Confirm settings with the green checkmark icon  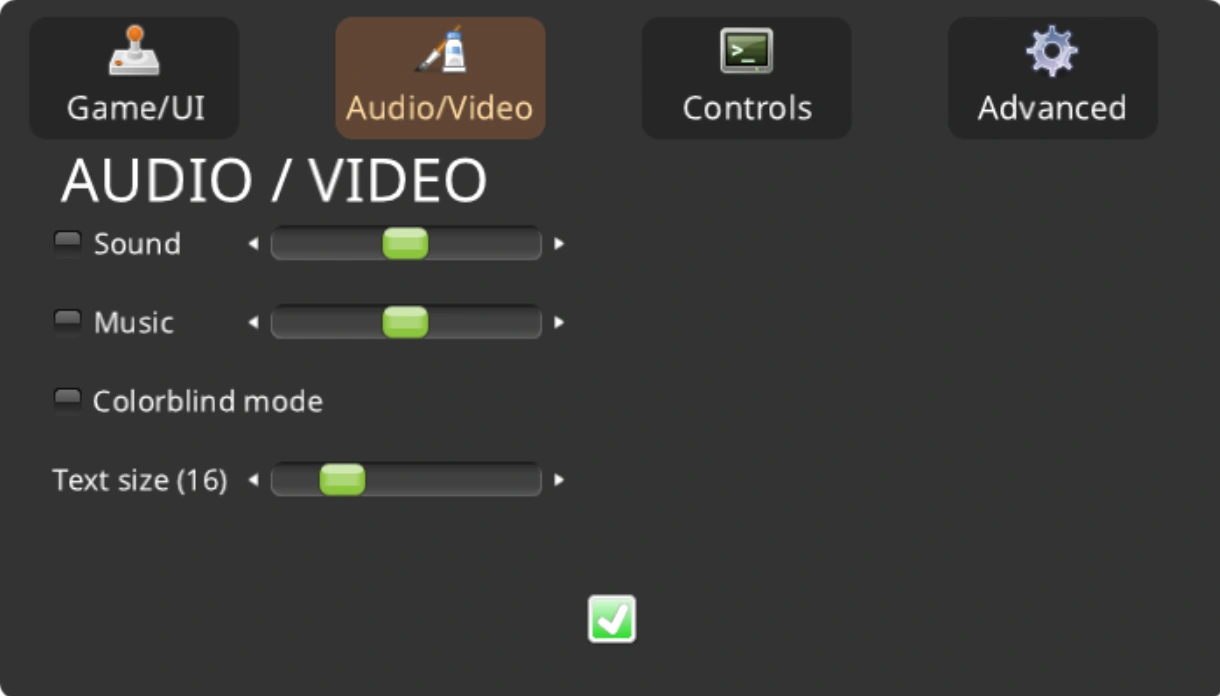(x=612, y=619)
